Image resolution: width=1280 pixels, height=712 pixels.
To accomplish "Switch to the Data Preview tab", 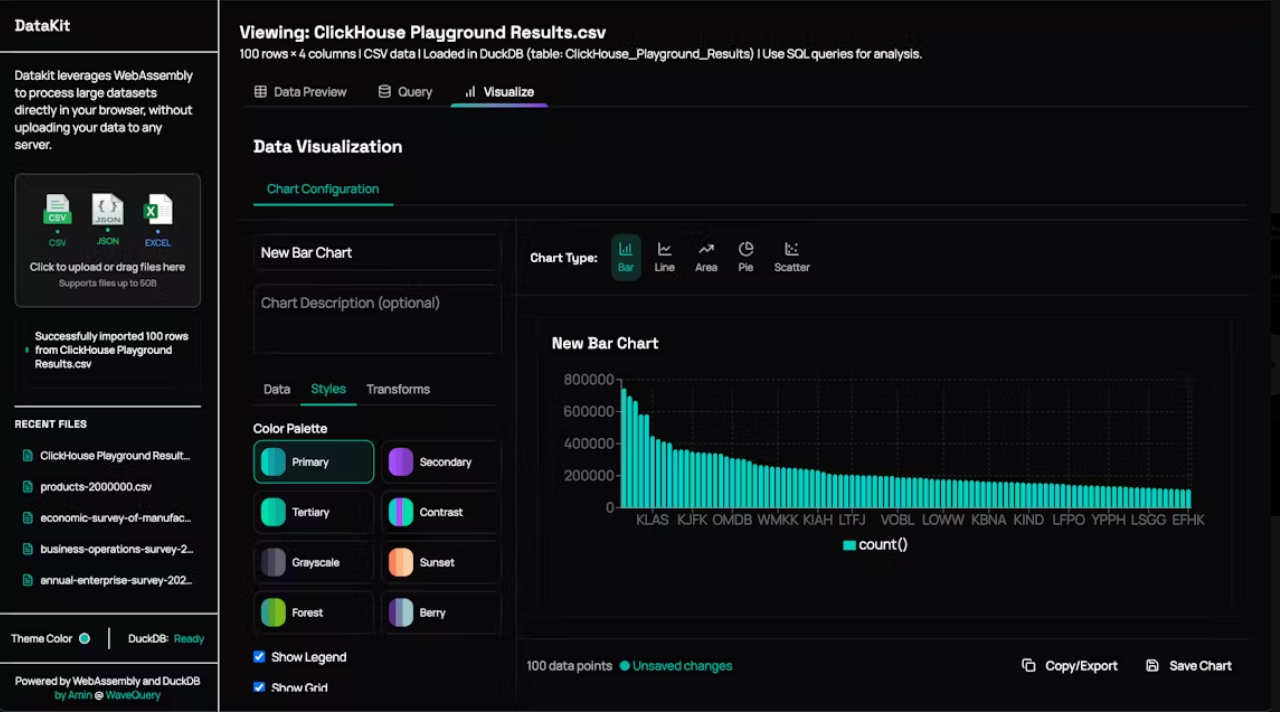I will (300, 92).
